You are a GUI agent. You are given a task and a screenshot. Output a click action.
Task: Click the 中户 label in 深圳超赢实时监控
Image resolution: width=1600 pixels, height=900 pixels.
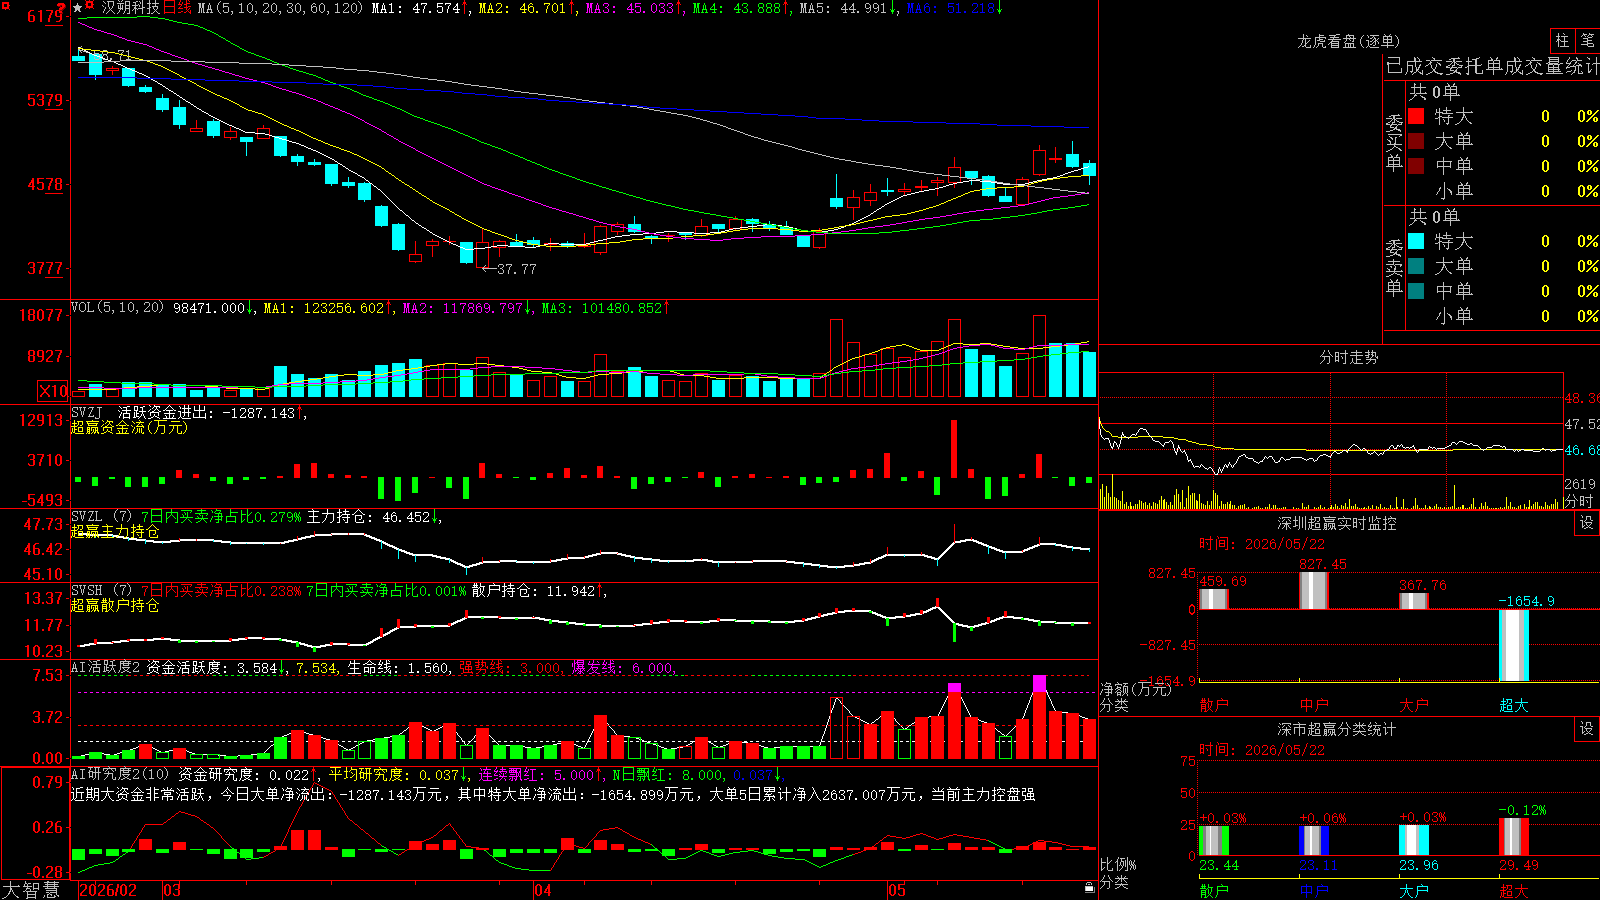(x=1314, y=705)
